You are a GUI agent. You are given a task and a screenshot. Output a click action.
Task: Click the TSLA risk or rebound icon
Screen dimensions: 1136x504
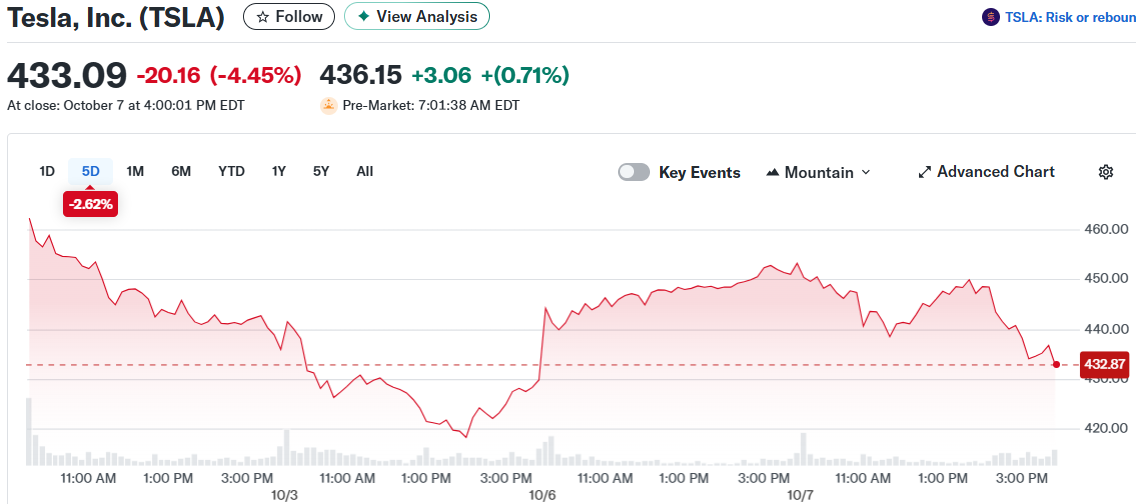click(991, 17)
